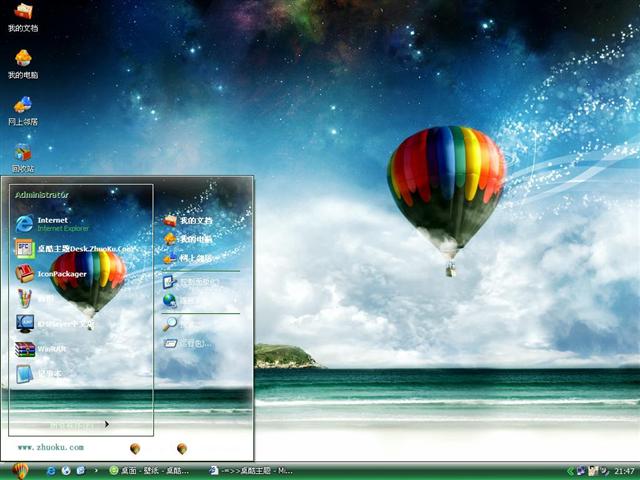Open the monitor icon program in start menu
The width and height of the screenshot is (640, 480).
click(x=55, y=324)
